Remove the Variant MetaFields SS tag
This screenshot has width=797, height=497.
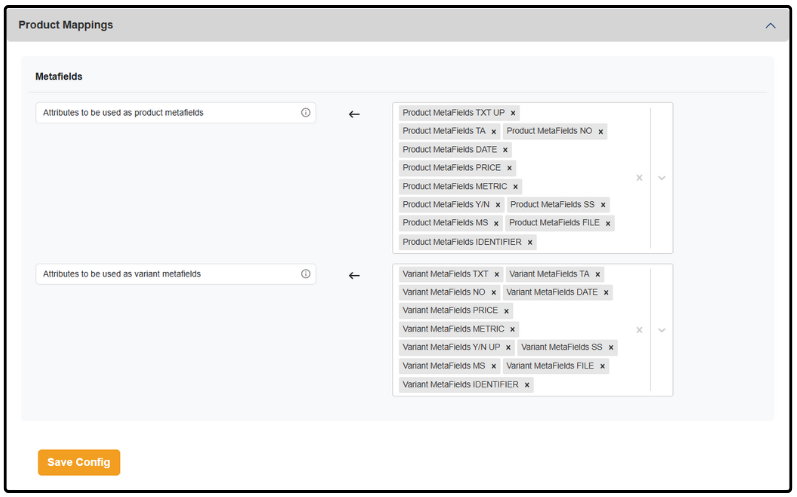pyautogui.click(x=611, y=348)
